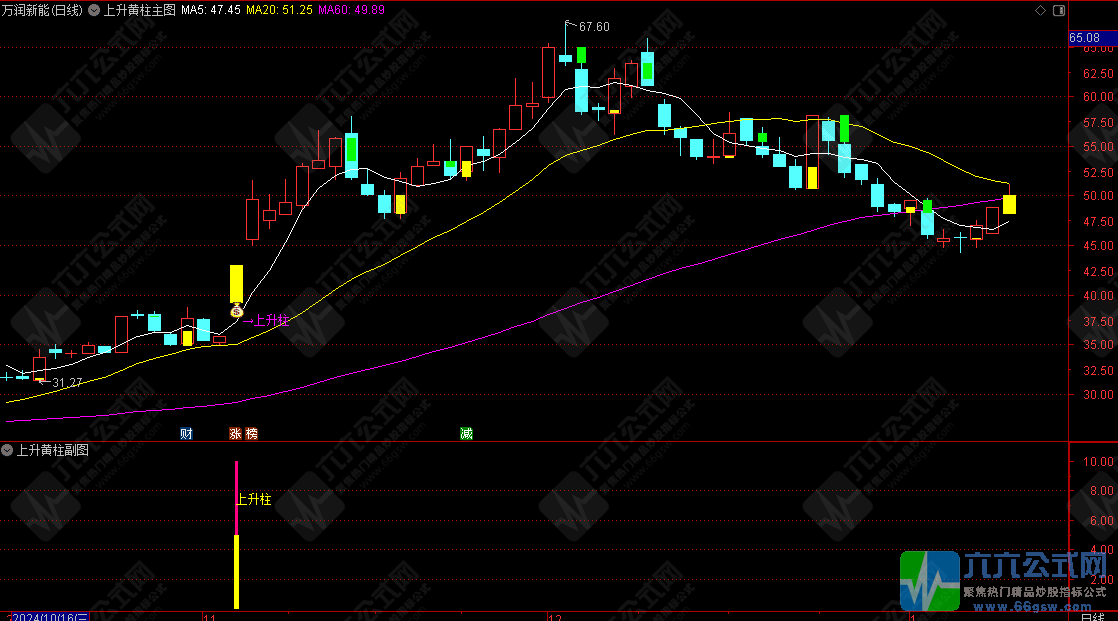Click the red 涨 event marker
This screenshot has height=621, width=1118.
click(x=236, y=433)
